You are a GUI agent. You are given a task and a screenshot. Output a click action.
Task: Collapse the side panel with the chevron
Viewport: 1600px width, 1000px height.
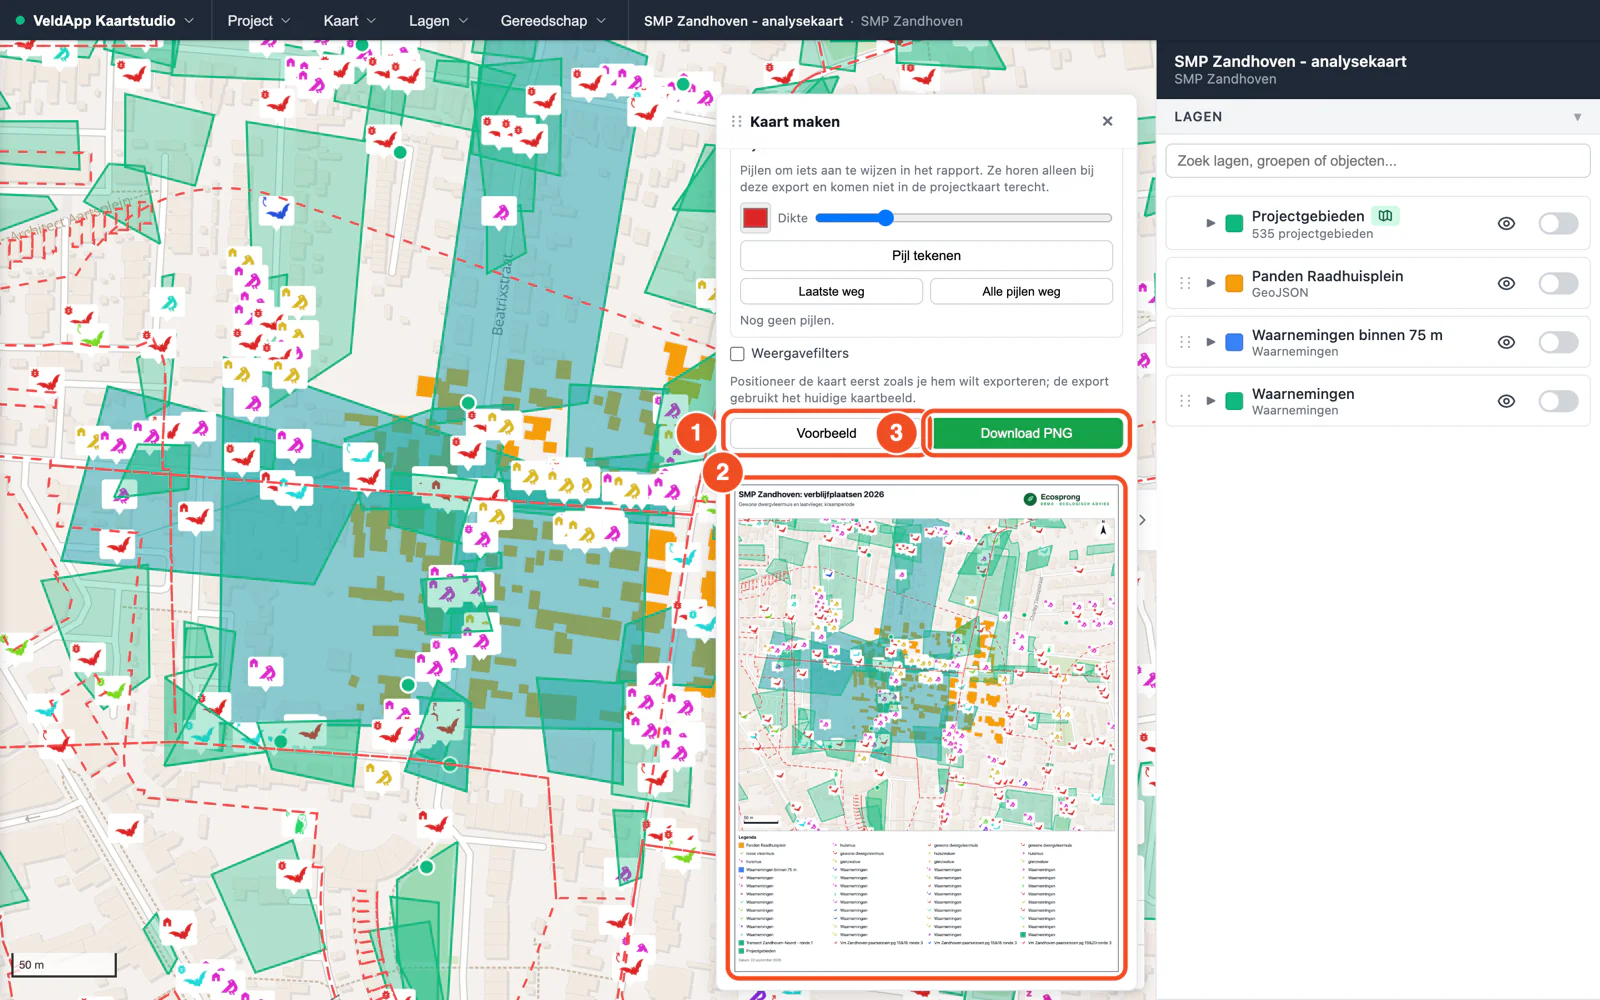tap(1142, 520)
